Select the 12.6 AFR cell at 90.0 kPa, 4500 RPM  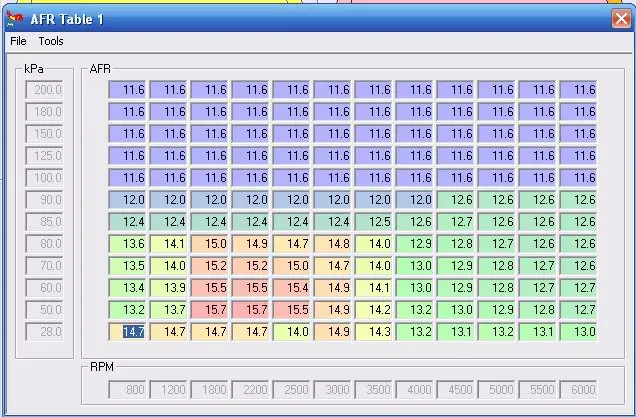tap(456, 200)
